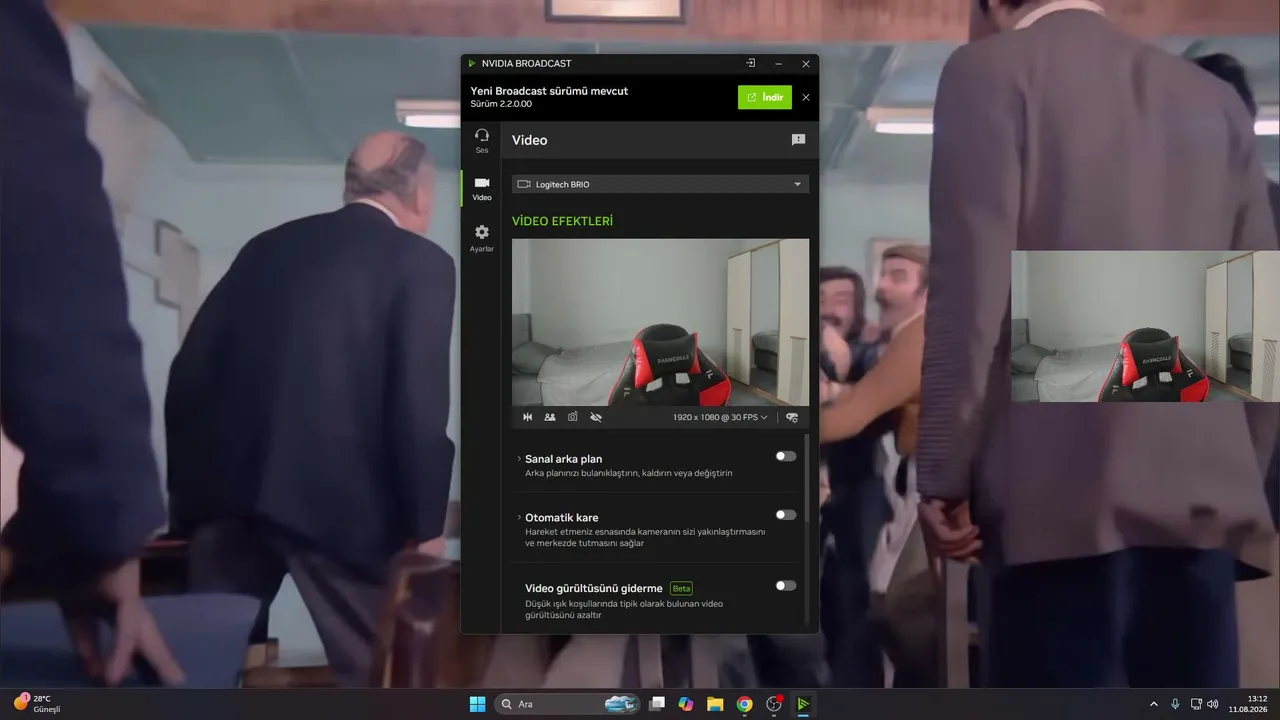Open Google Chrome from the taskbar
1280x720 pixels.
point(744,704)
